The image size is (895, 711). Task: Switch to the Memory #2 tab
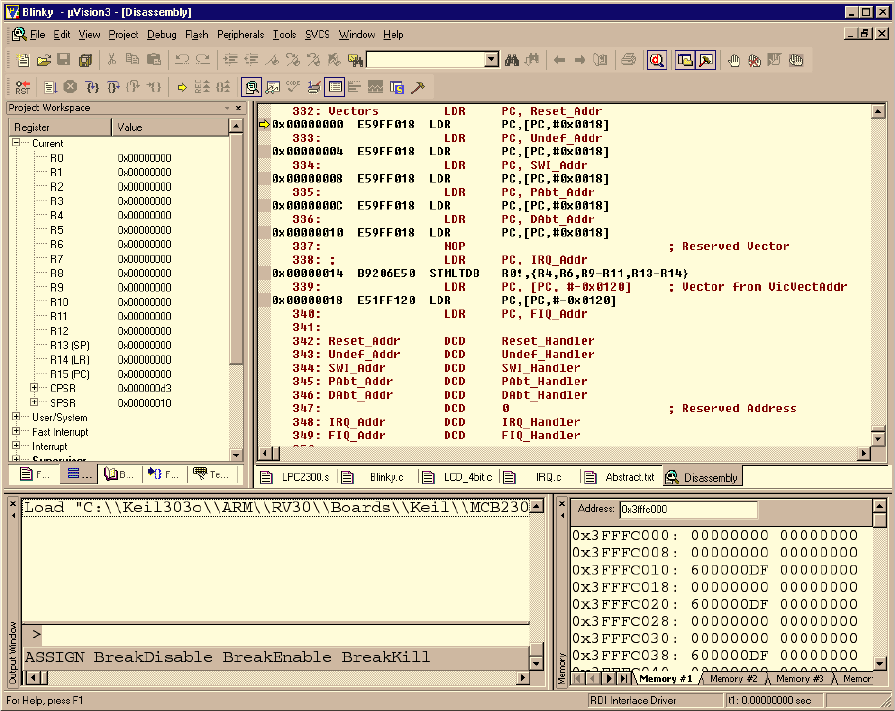(733, 678)
